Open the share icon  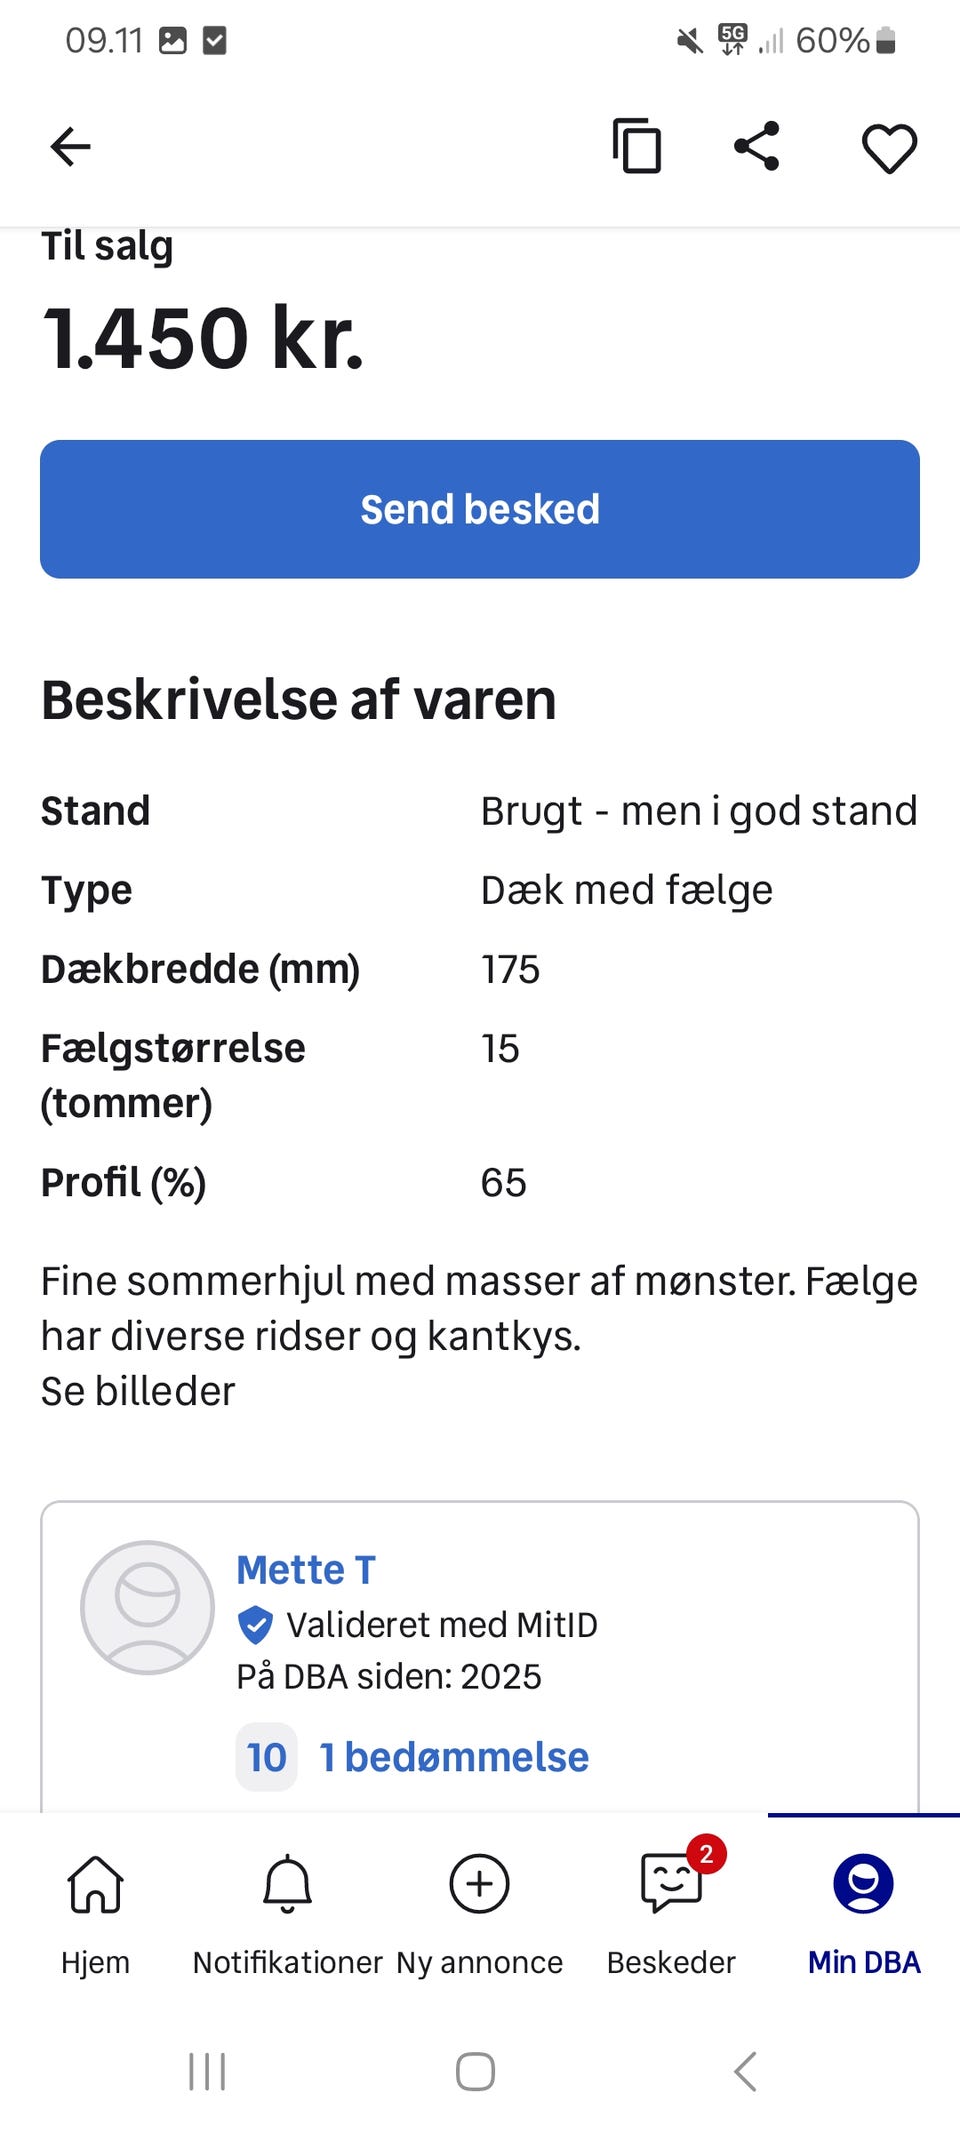point(757,147)
